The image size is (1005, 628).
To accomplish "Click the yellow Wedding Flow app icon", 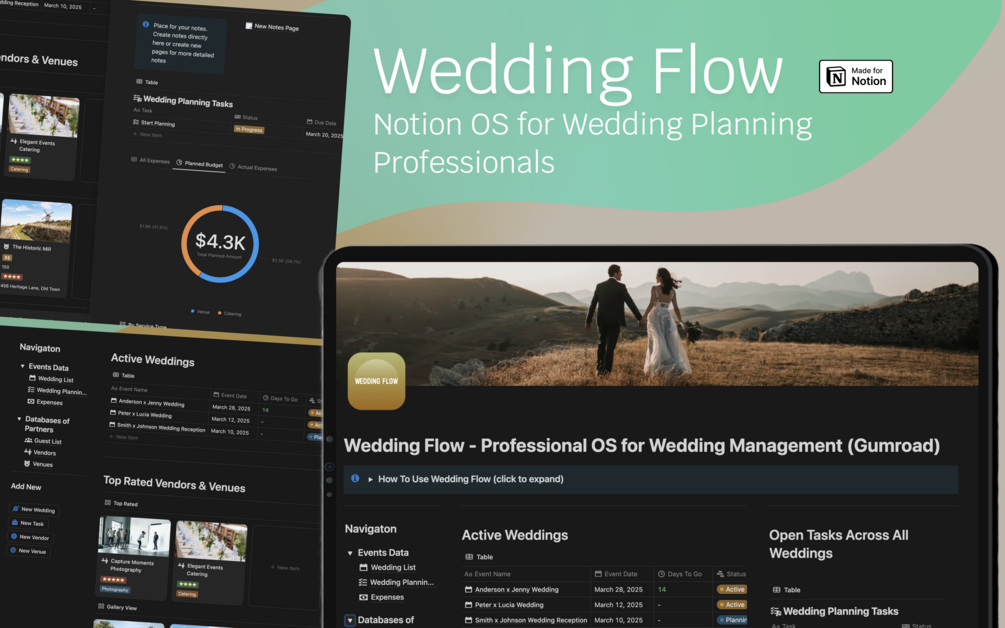I will click(x=377, y=382).
